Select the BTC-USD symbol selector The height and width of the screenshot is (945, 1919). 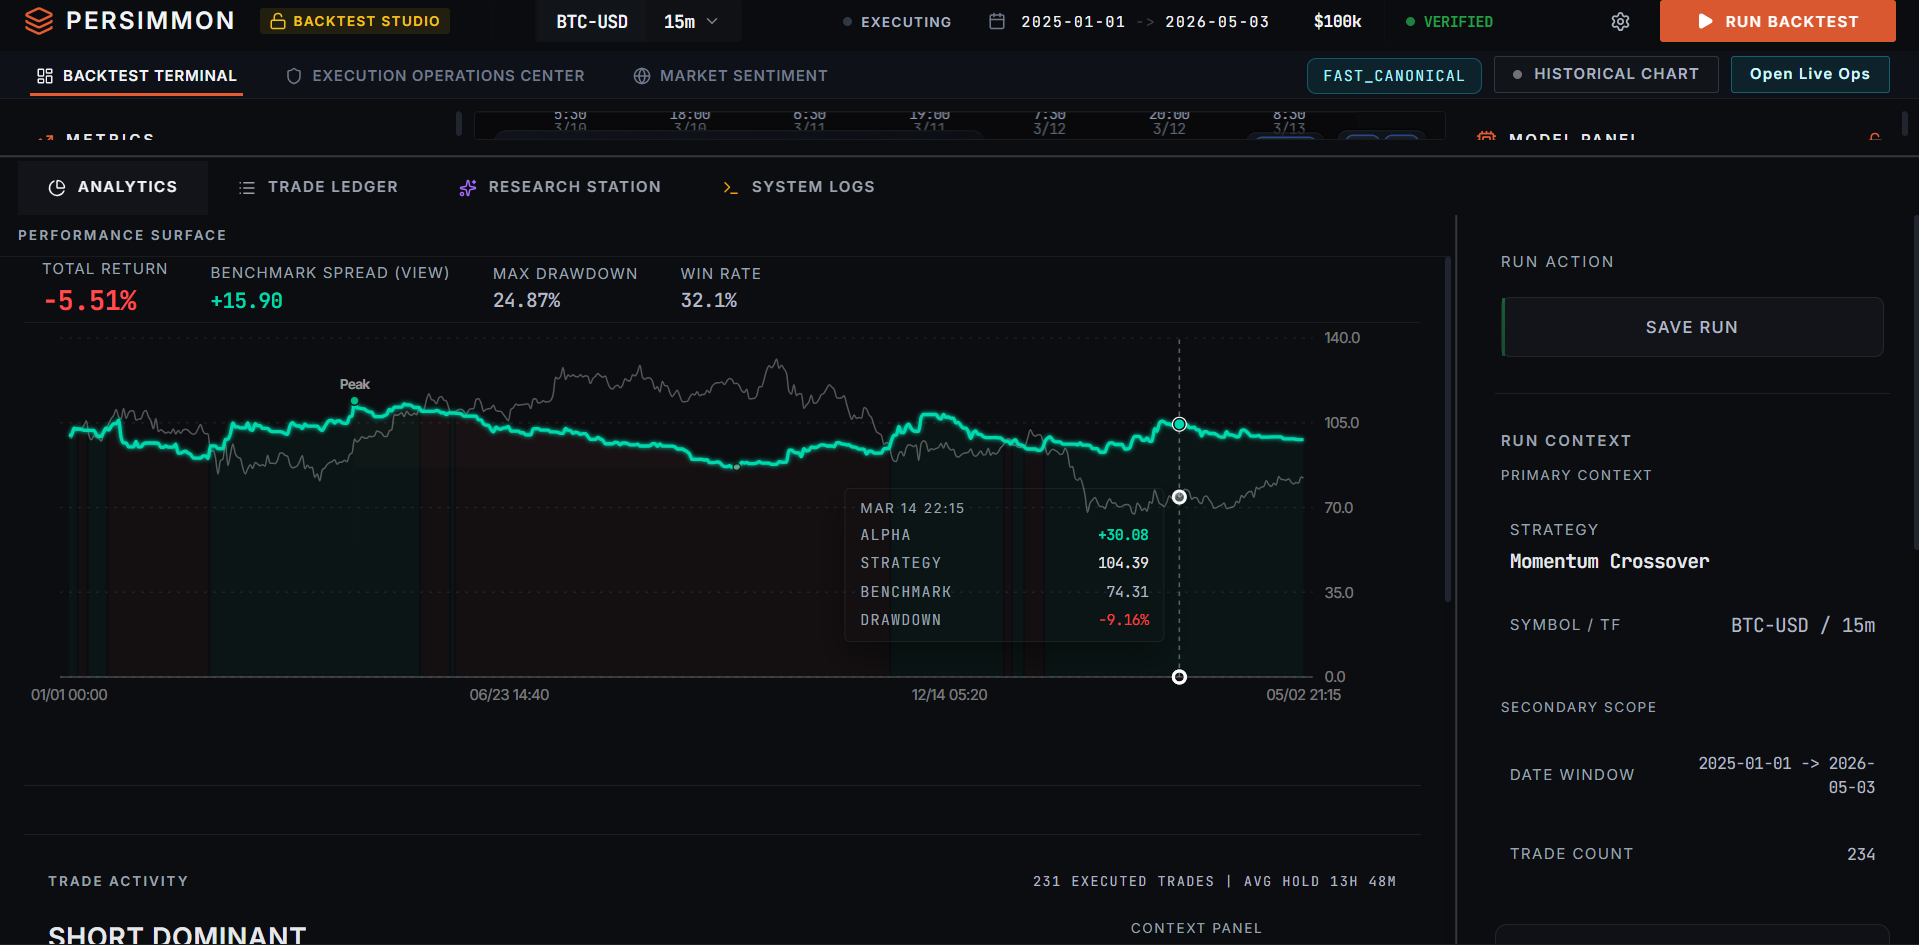click(x=592, y=21)
